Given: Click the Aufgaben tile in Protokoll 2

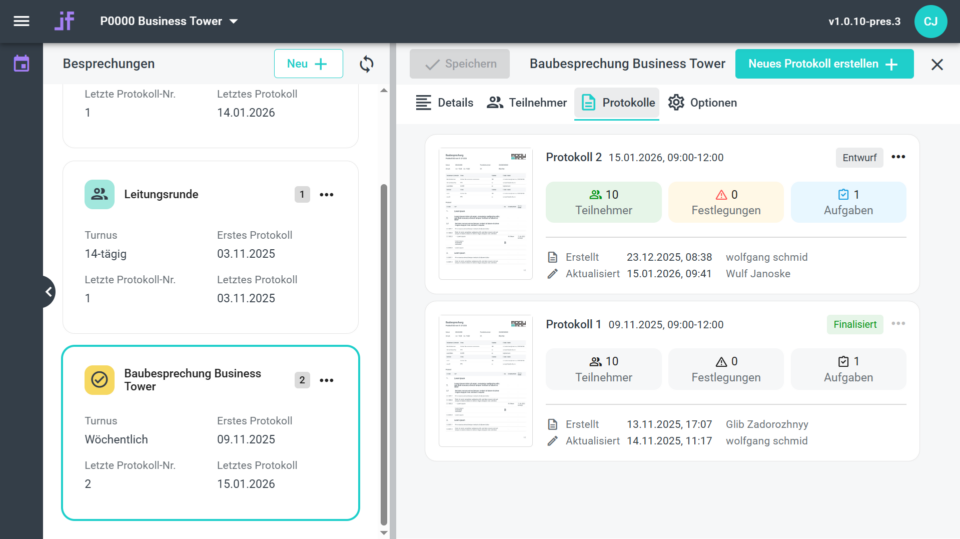Looking at the screenshot, I should click(x=848, y=202).
